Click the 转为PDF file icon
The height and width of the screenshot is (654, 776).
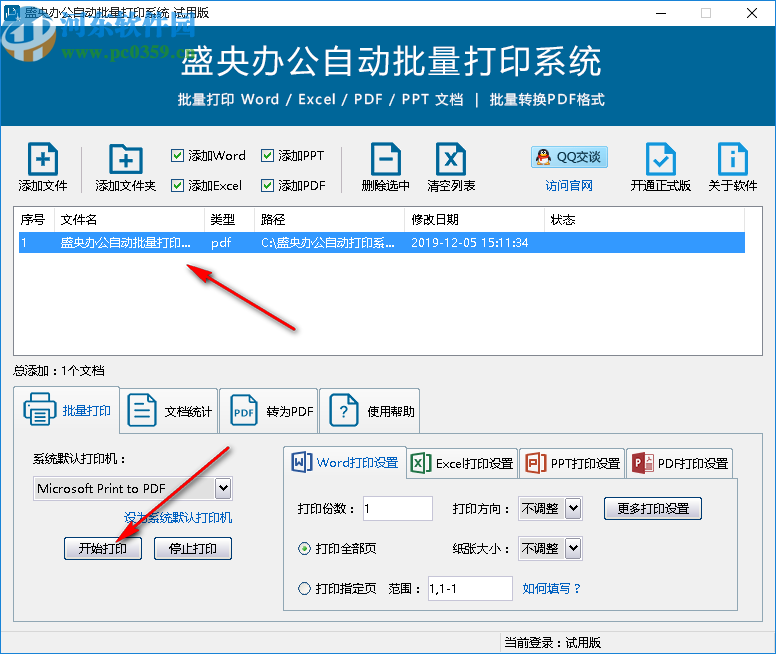244,410
